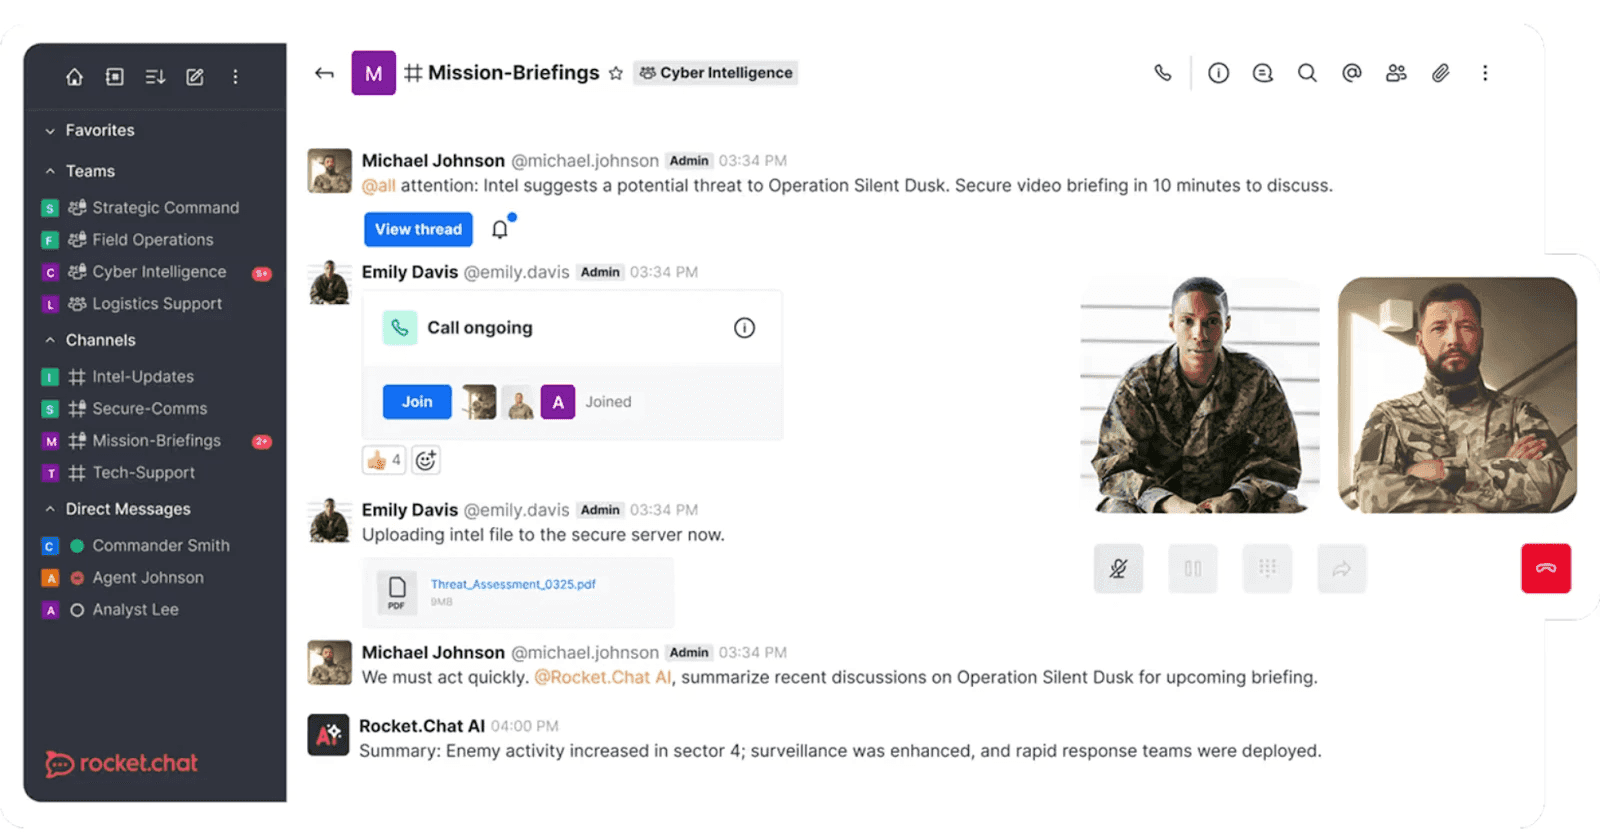Click the thumbs-up reaction with 4
Image resolution: width=1600 pixels, height=836 pixels.
(x=383, y=460)
